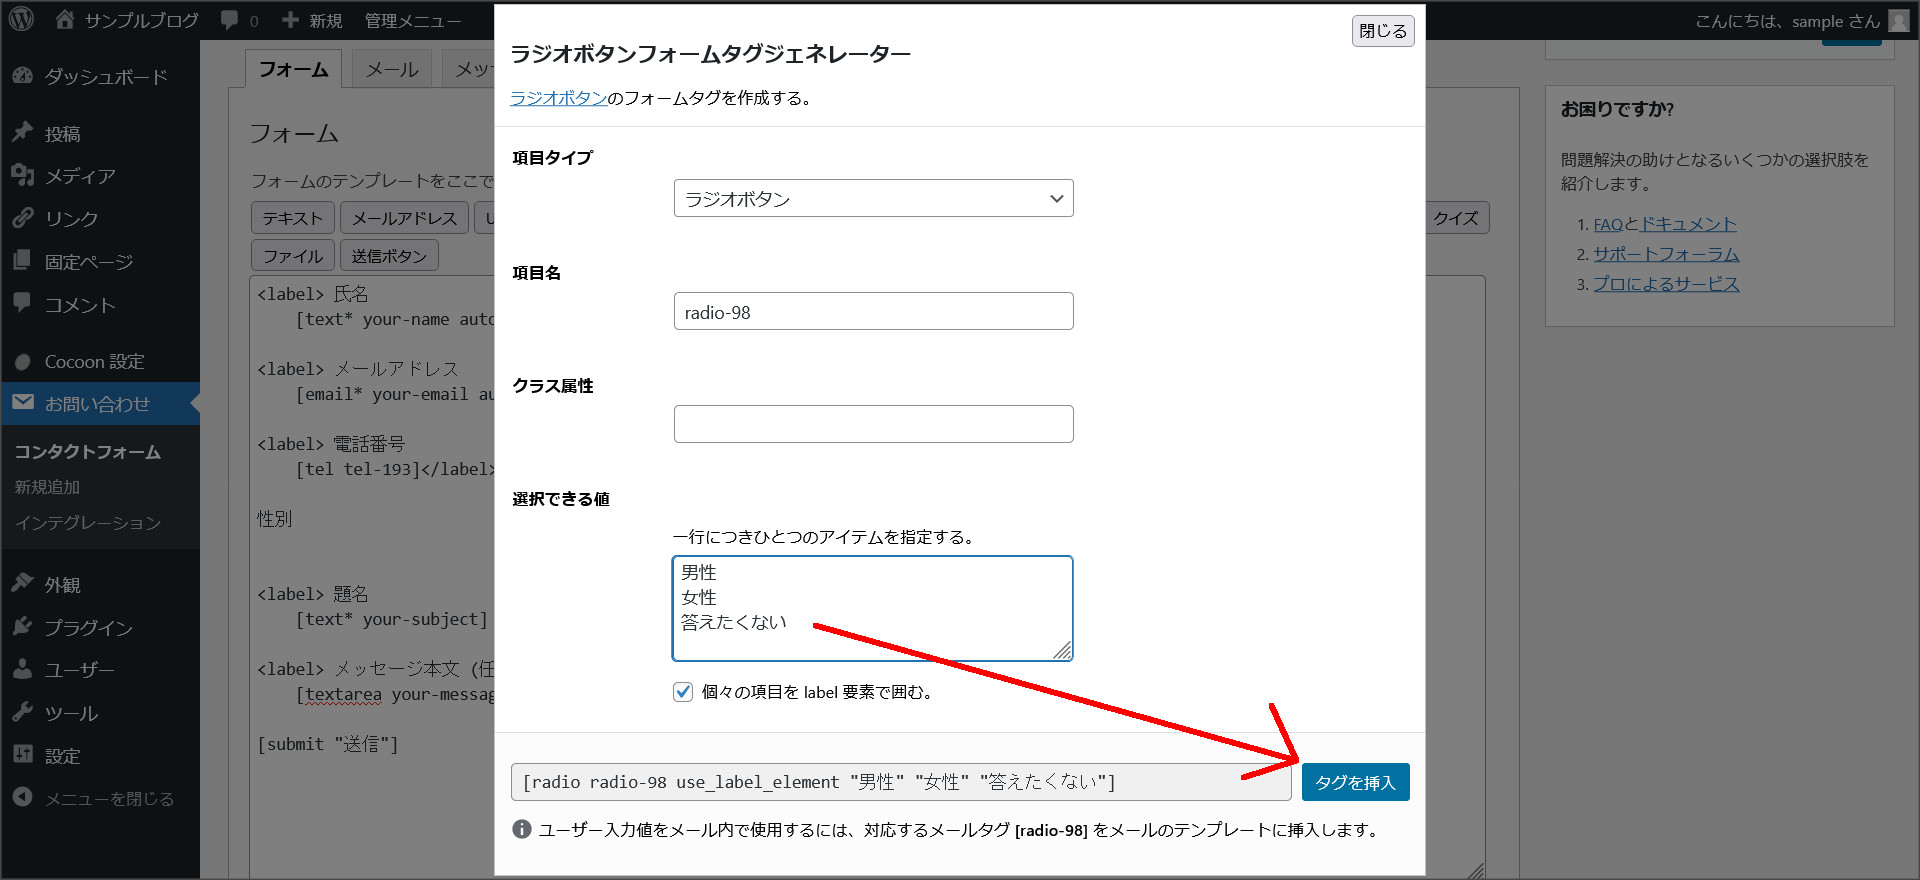Open 管理メニュー in the admin bar
This screenshot has width=1920, height=880.
(x=413, y=20)
